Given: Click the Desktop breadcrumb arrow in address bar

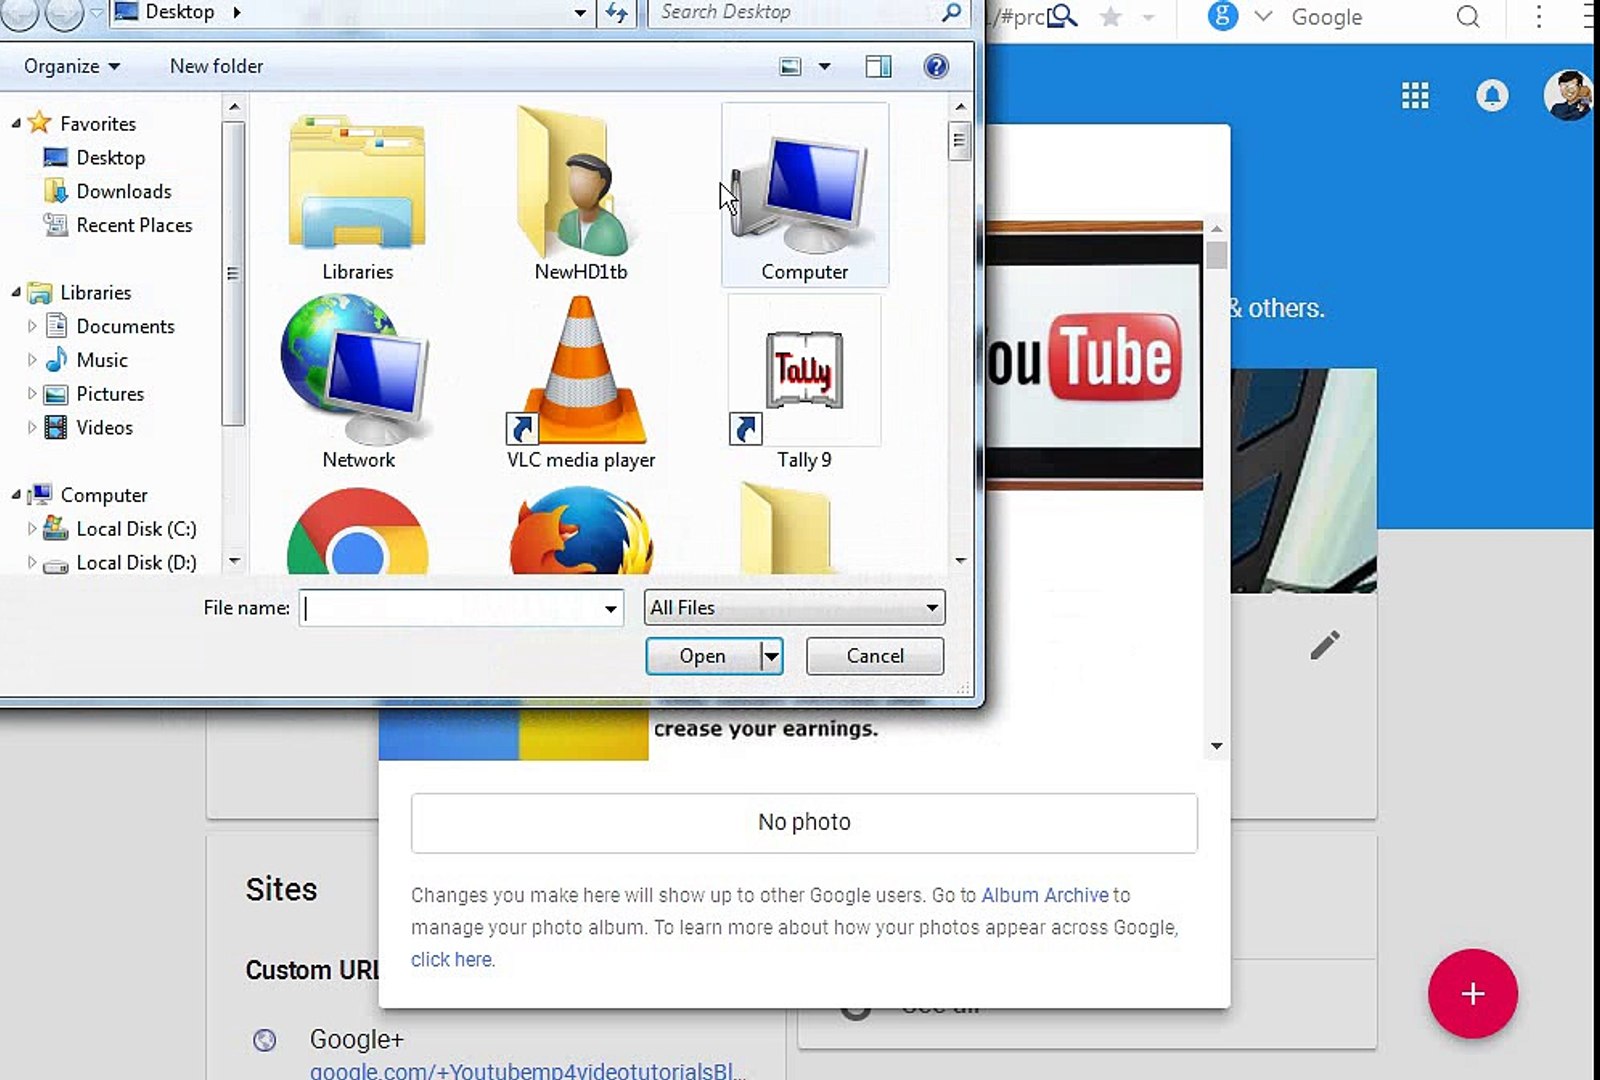Looking at the screenshot, I should (237, 12).
